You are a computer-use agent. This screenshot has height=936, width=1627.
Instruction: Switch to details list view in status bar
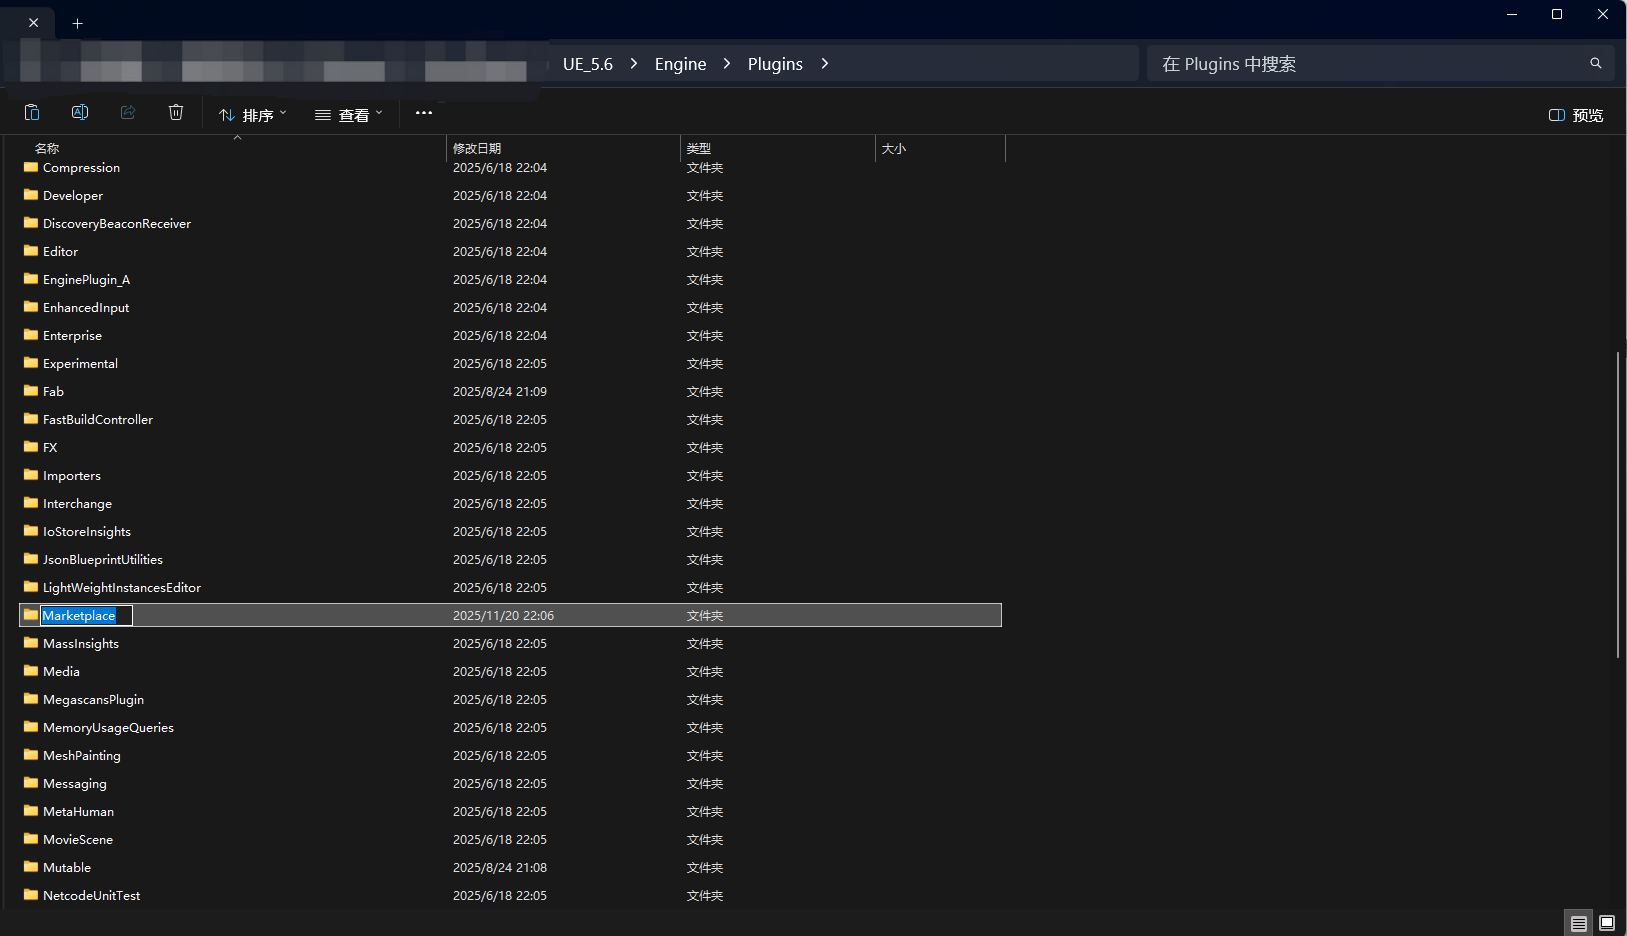click(x=1578, y=923)
